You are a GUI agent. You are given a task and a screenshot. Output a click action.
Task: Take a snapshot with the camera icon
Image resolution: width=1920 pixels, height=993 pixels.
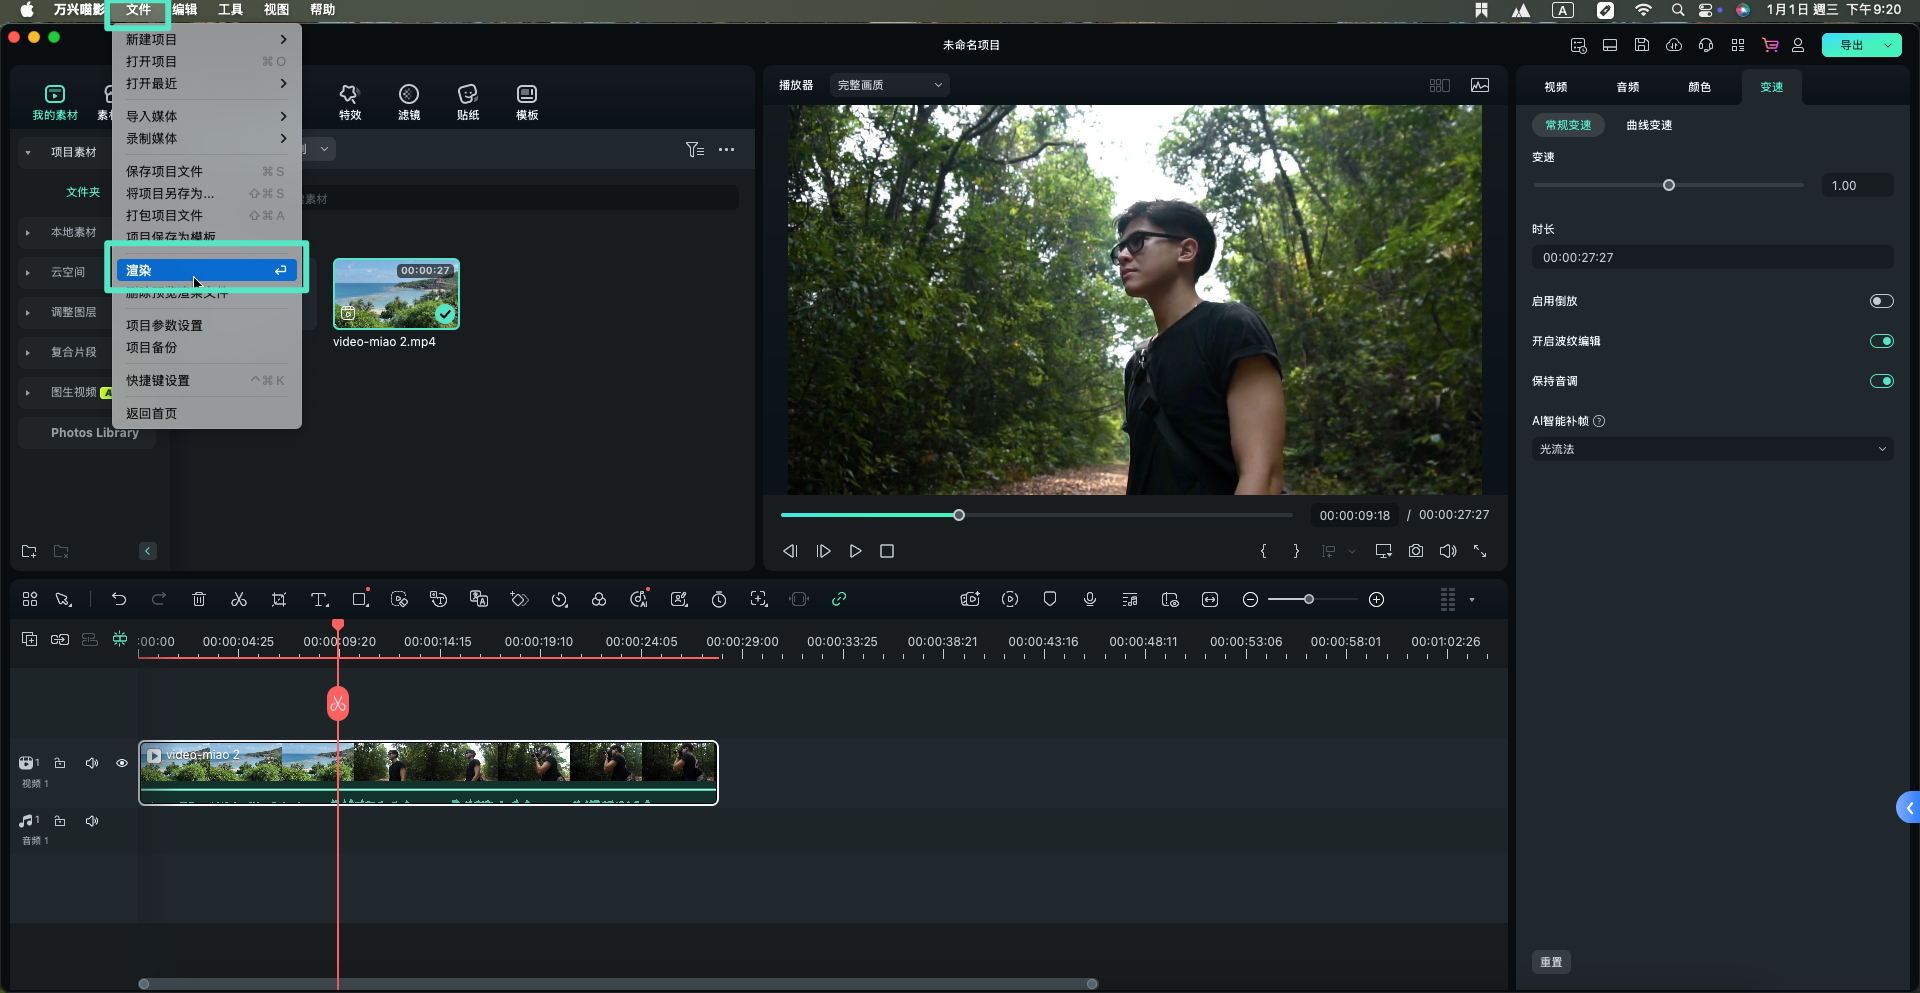pos(1416,551)
